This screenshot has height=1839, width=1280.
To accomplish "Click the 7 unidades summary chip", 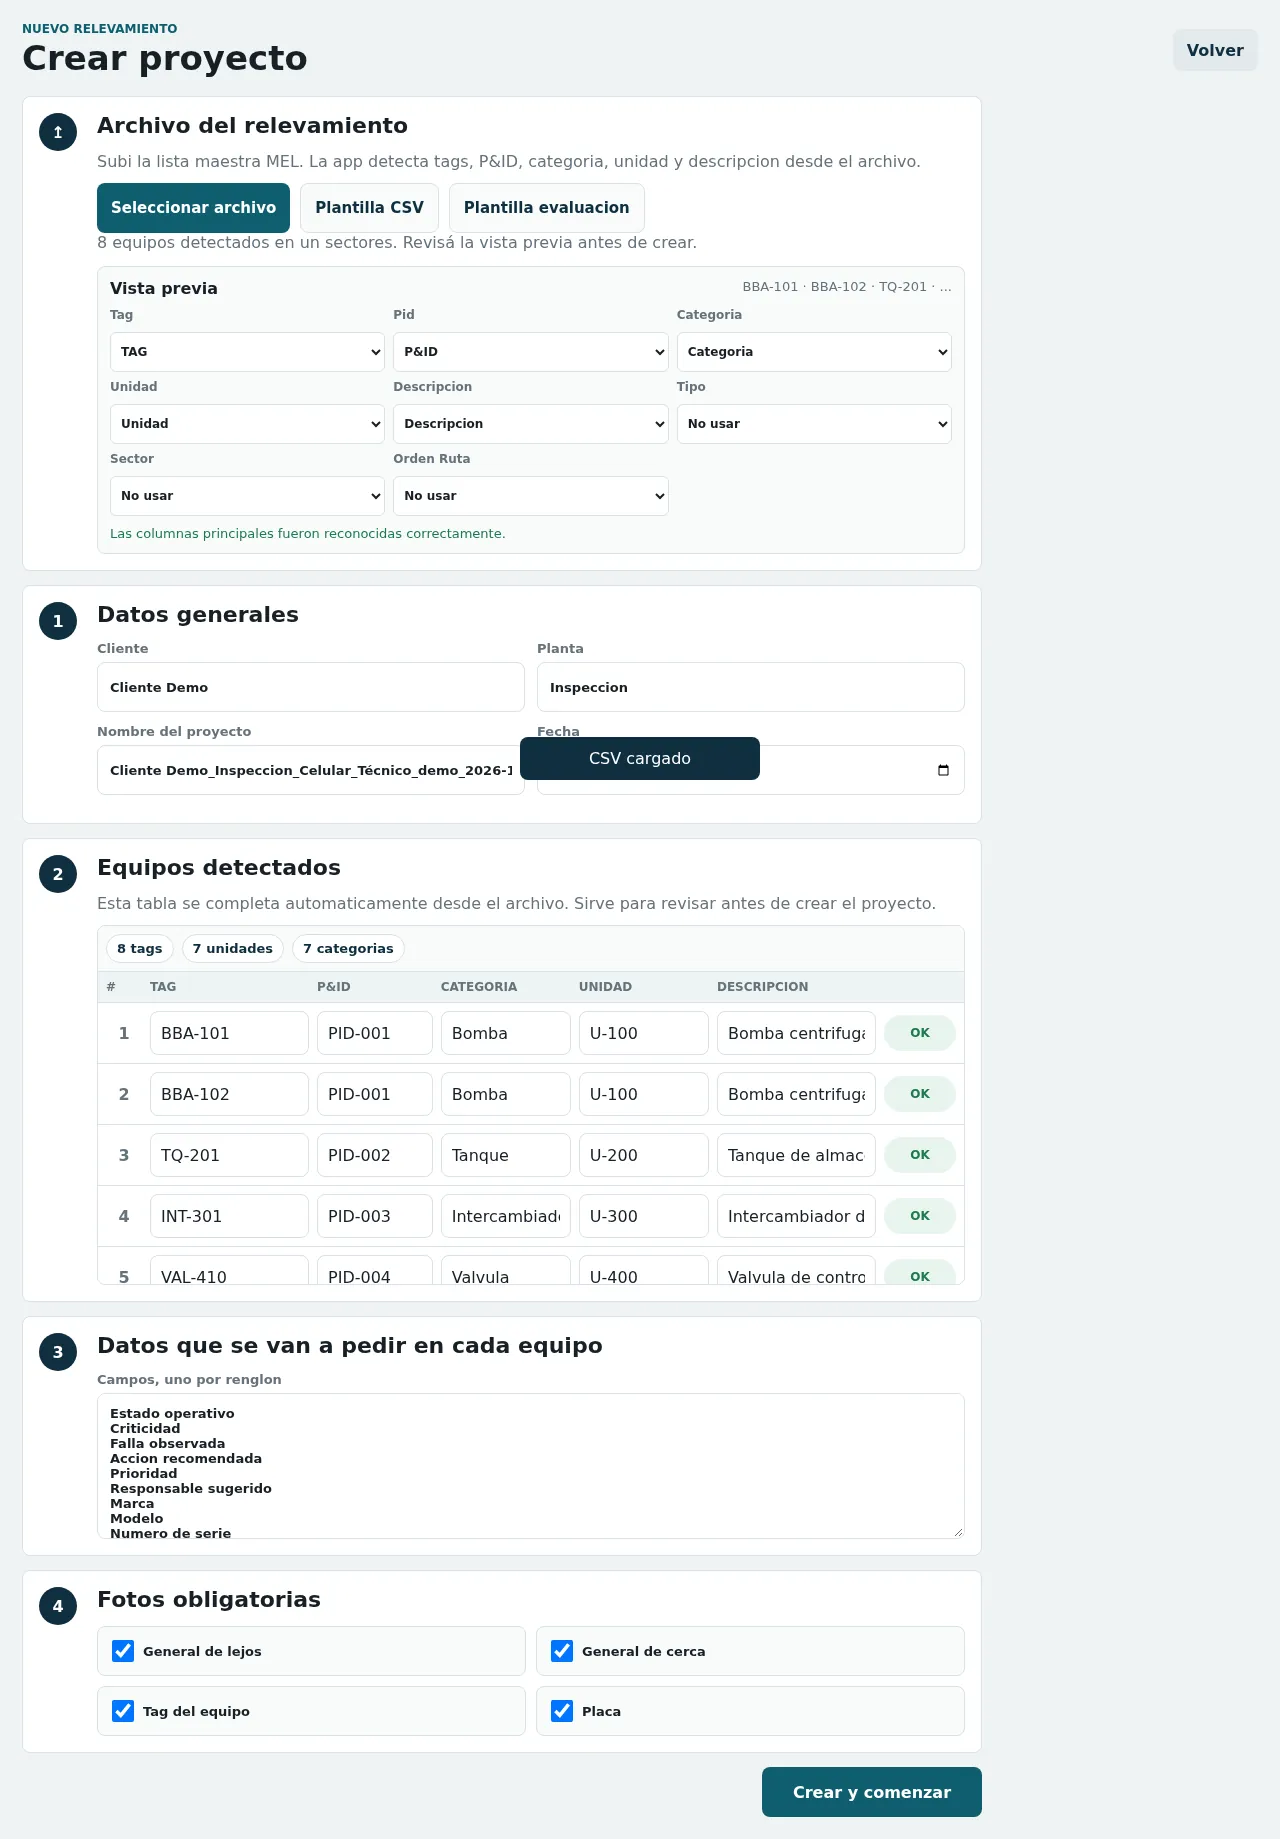I will tap(233, 948).
